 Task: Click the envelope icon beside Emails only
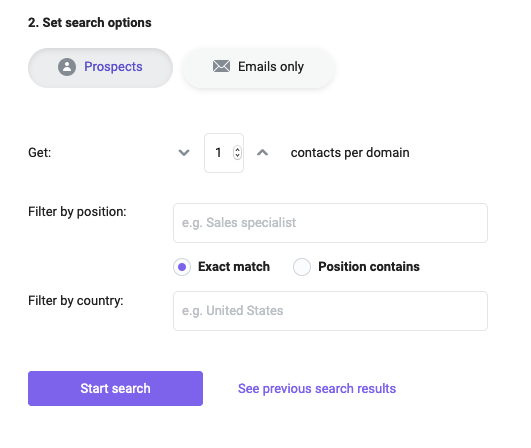221,66
